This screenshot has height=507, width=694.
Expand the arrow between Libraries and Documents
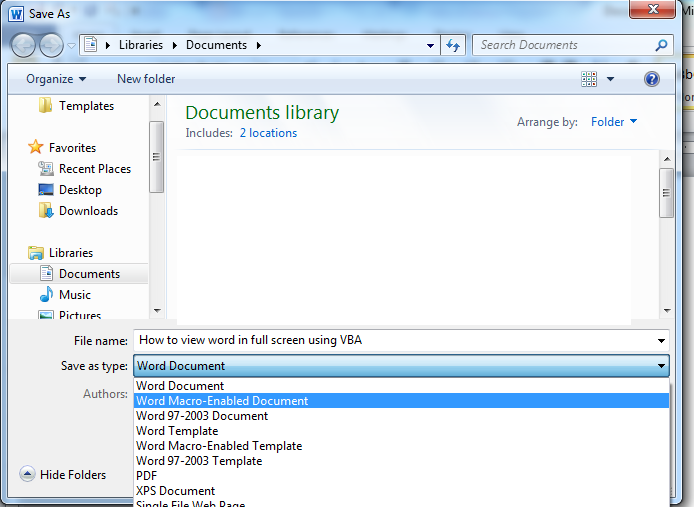(175, 45)
